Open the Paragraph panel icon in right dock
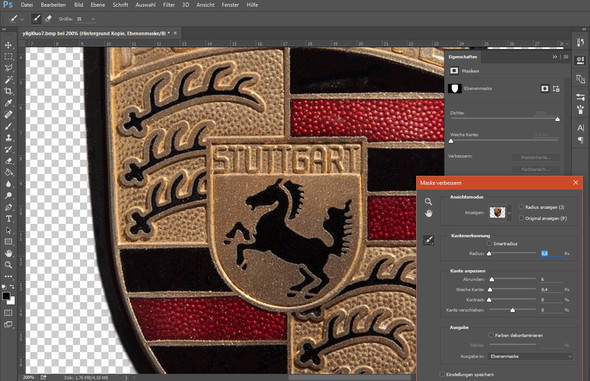This screenshot has height=381, width=590. click(580, 140)
